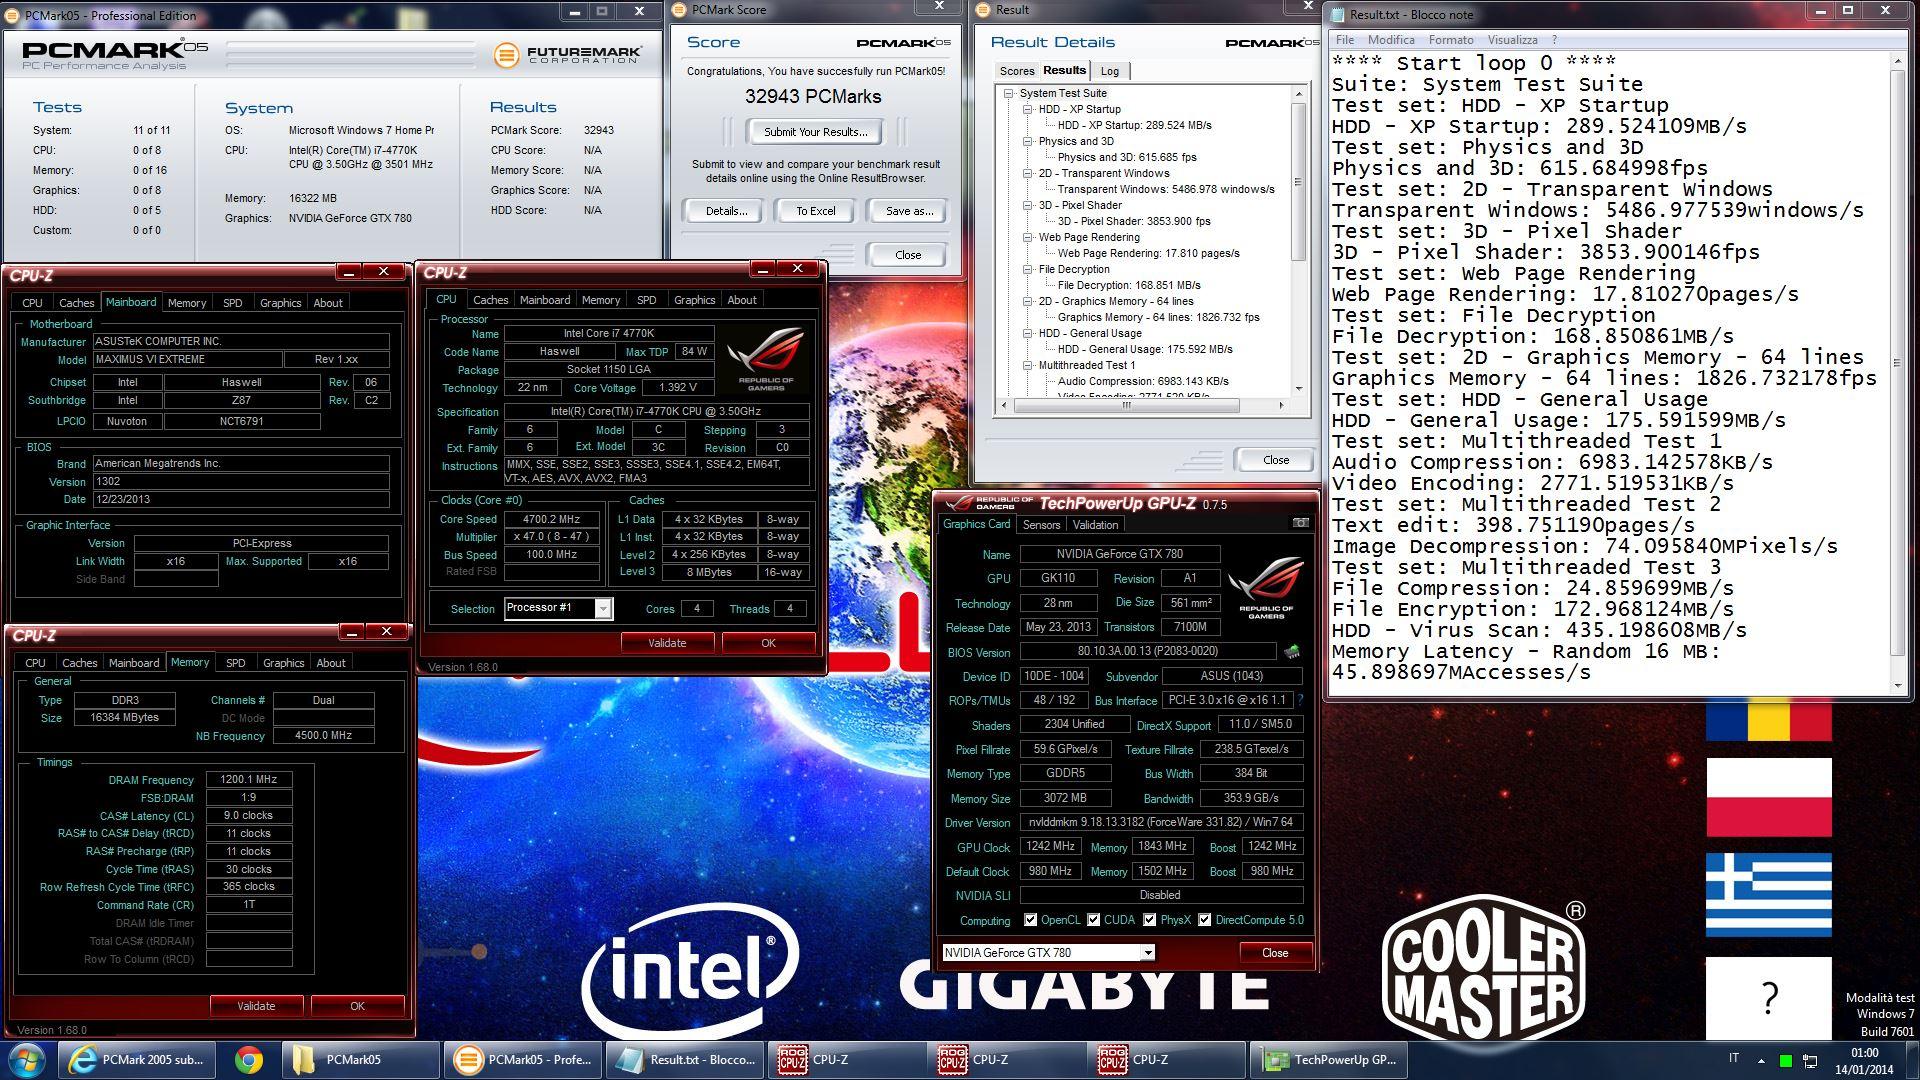Open the Windows Start menu orb
This screenshot has width=1920, height=1080.
click(26, 1060)
